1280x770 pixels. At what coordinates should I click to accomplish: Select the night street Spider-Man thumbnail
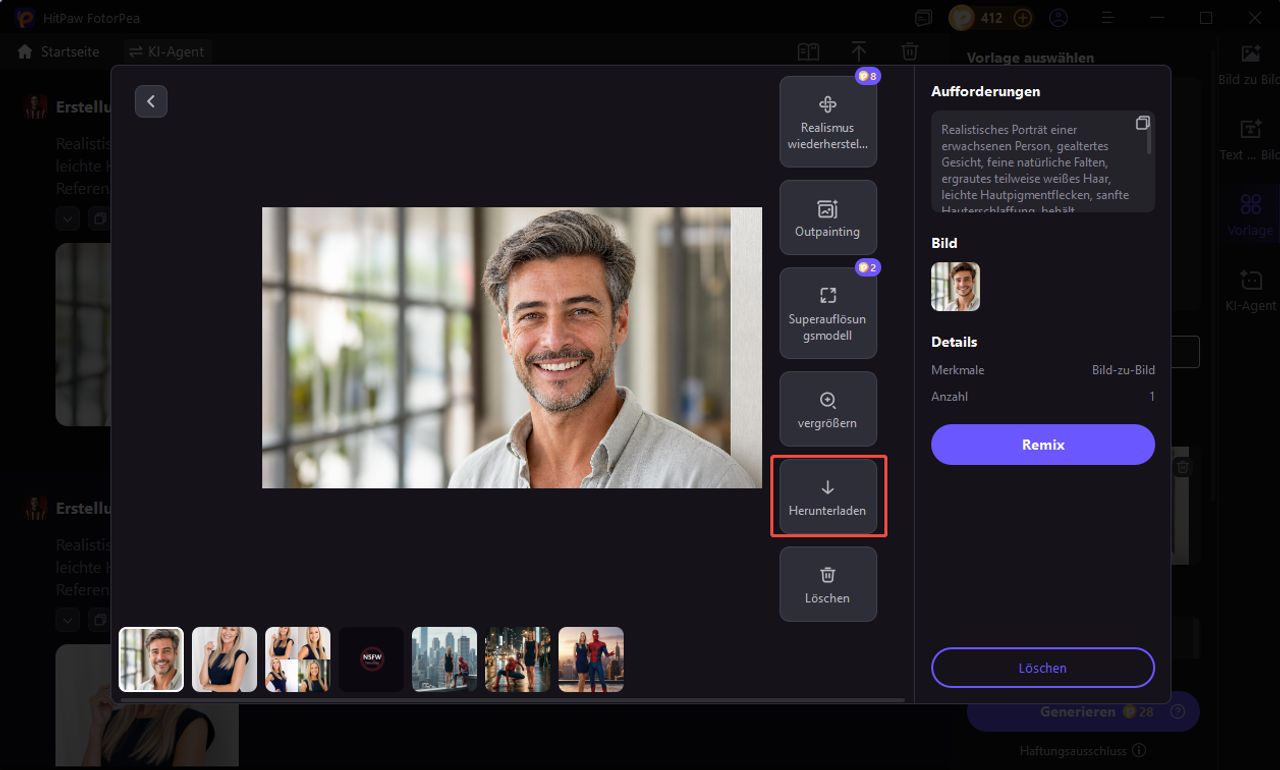518,659
